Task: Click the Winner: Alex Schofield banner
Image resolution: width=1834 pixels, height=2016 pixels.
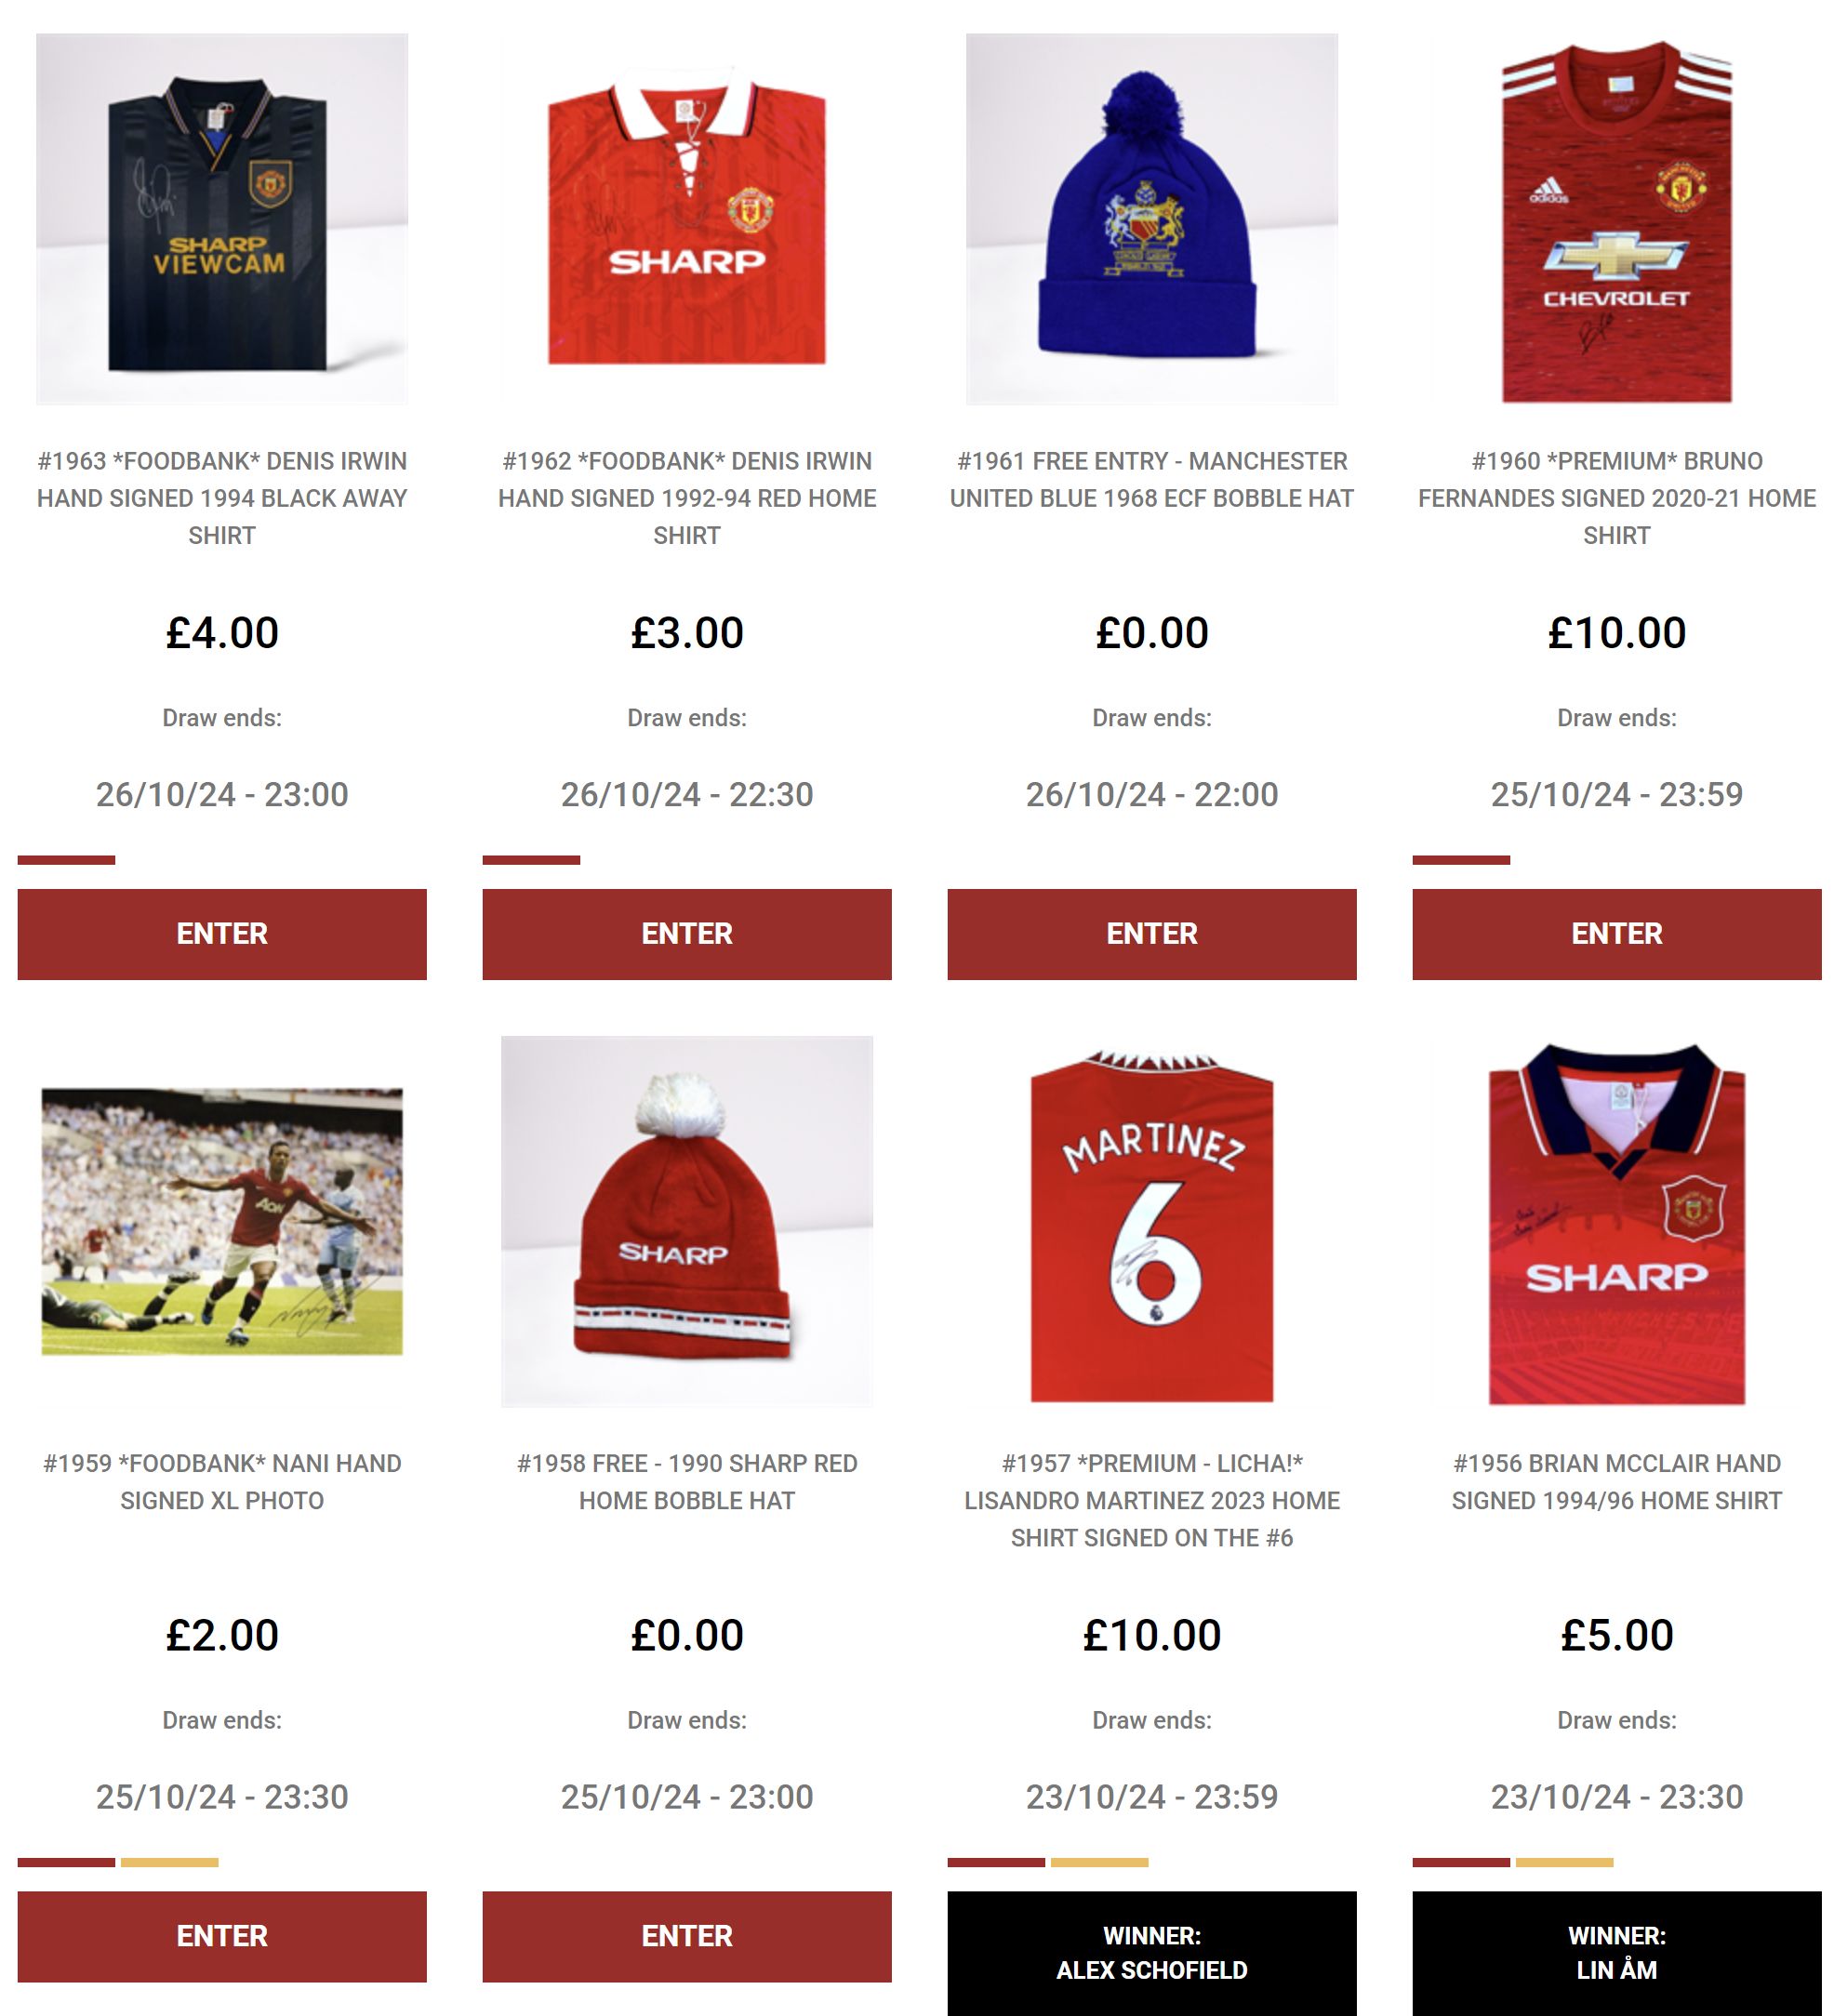Action: tap(1152, 1953)
